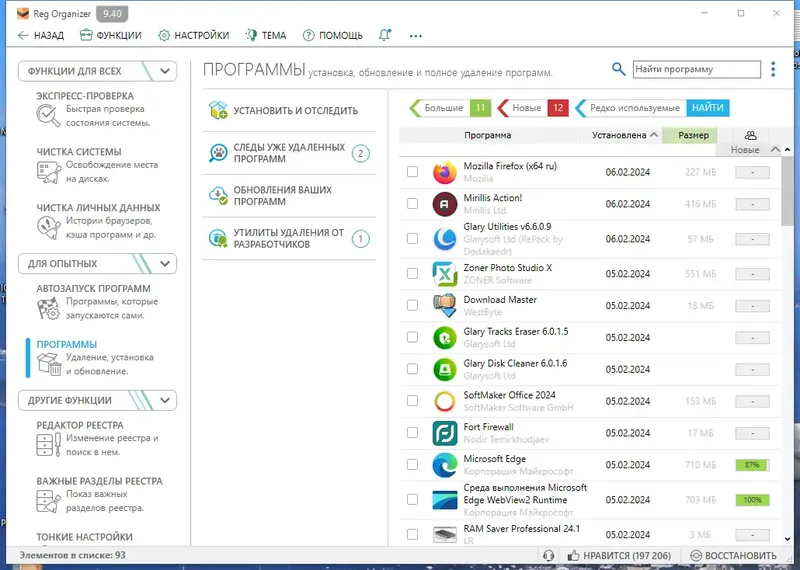Click the notification bell icon
Viewport: 800px width, 570px height.
click(385, 35)
